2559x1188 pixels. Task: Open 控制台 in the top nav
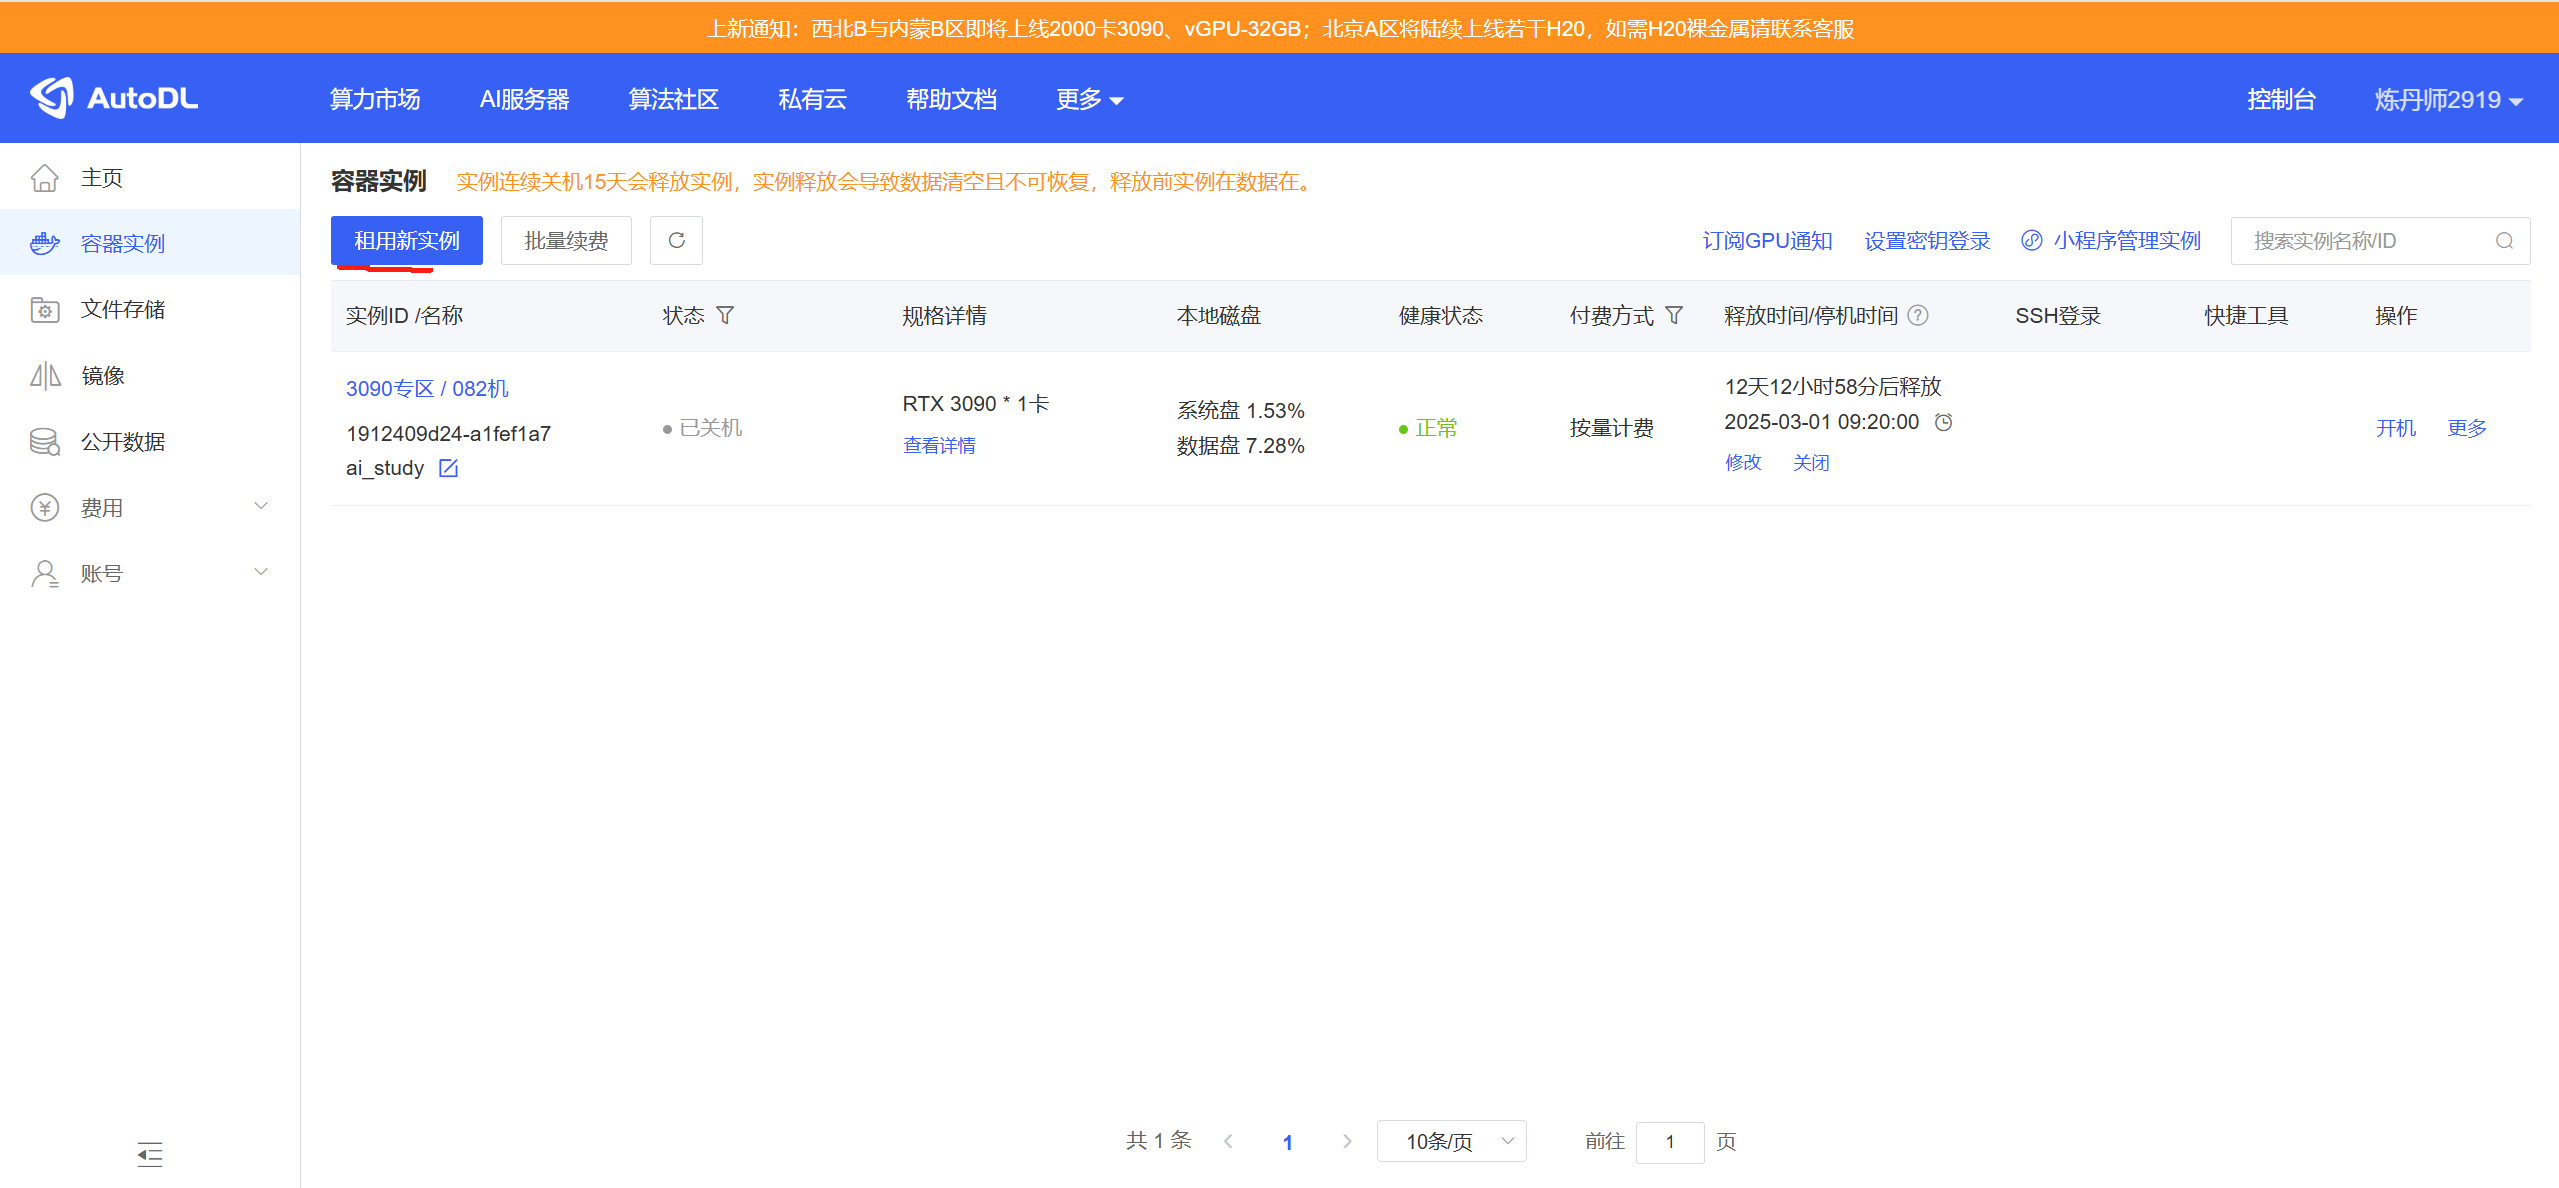(x=2281, y=99)
